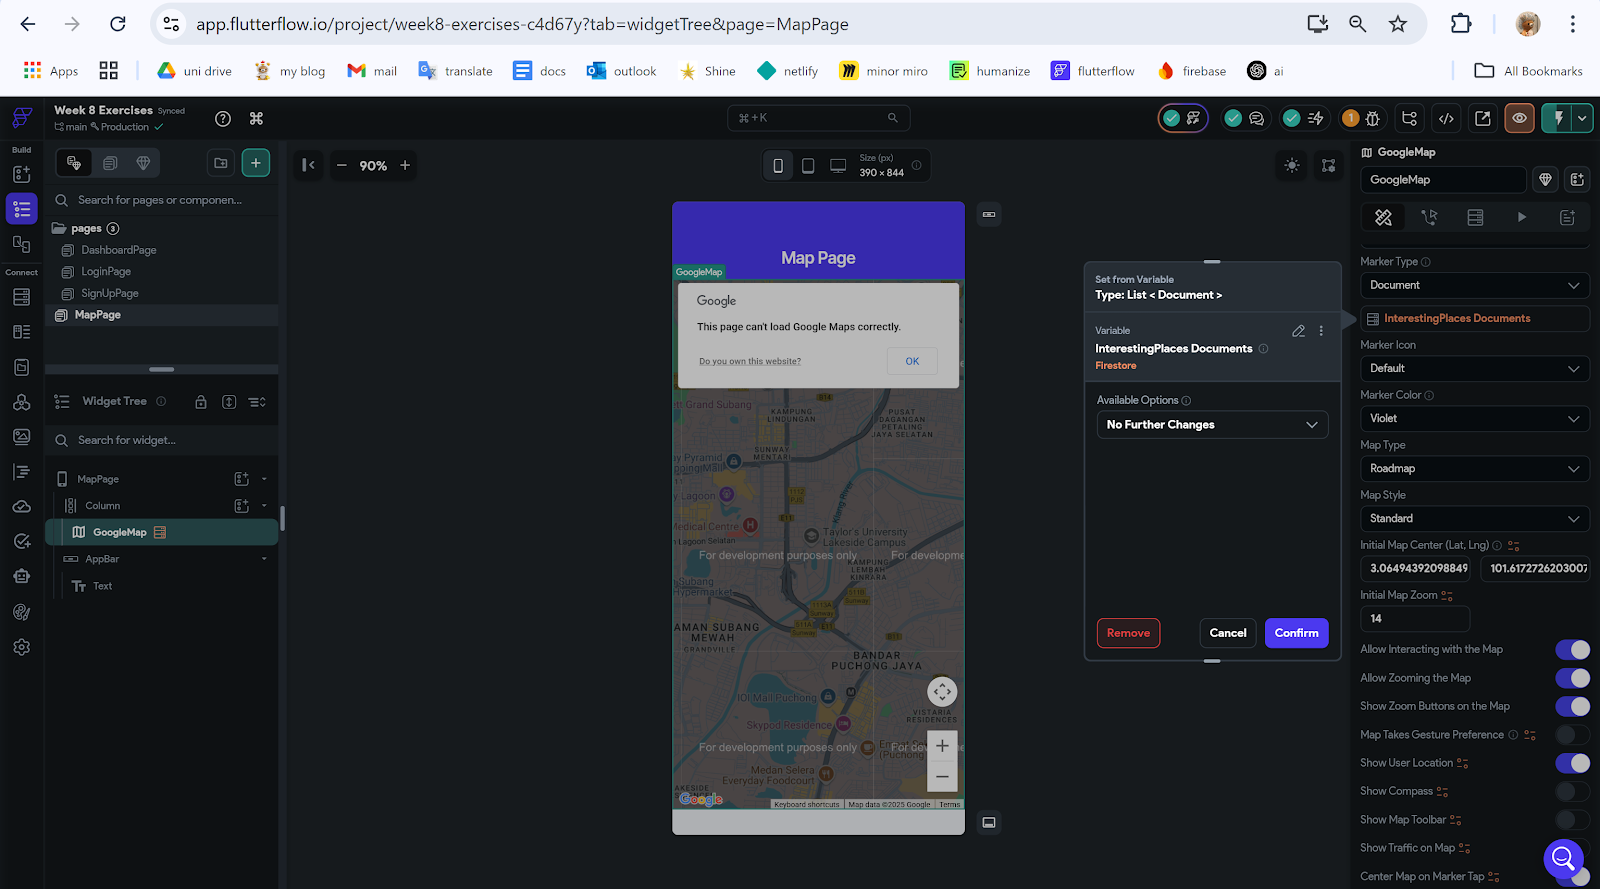Open the Map Type Roadmap dropdown
This screenshot has height=889, width=1600.
(1474, 468)
